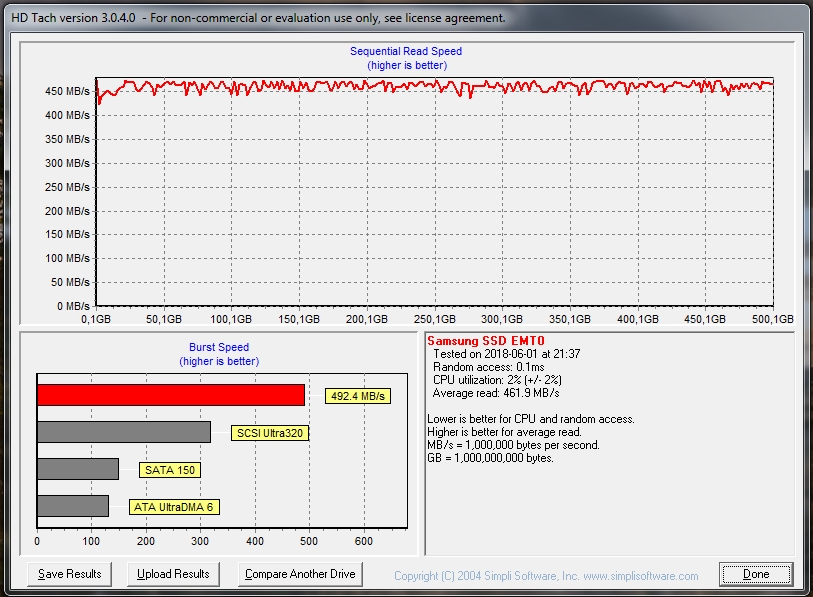Click the 250,1GB axis label

(x=434, y=319)
